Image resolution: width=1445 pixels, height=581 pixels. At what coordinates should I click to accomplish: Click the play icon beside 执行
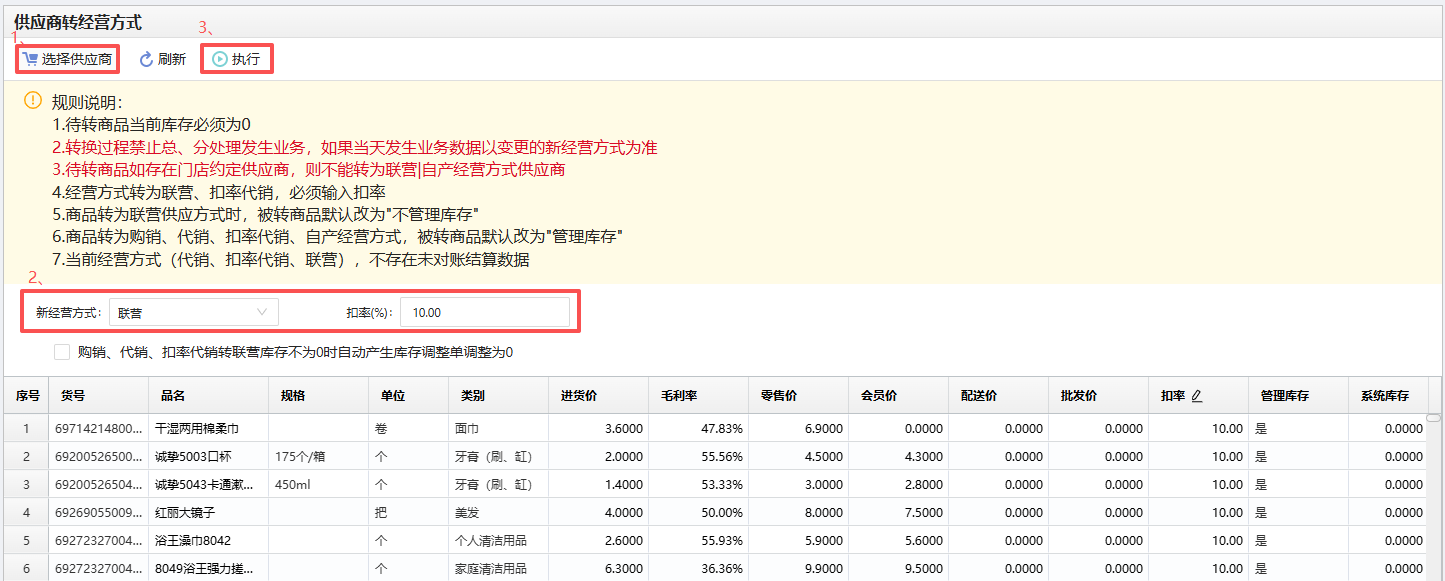coord(220,59)
